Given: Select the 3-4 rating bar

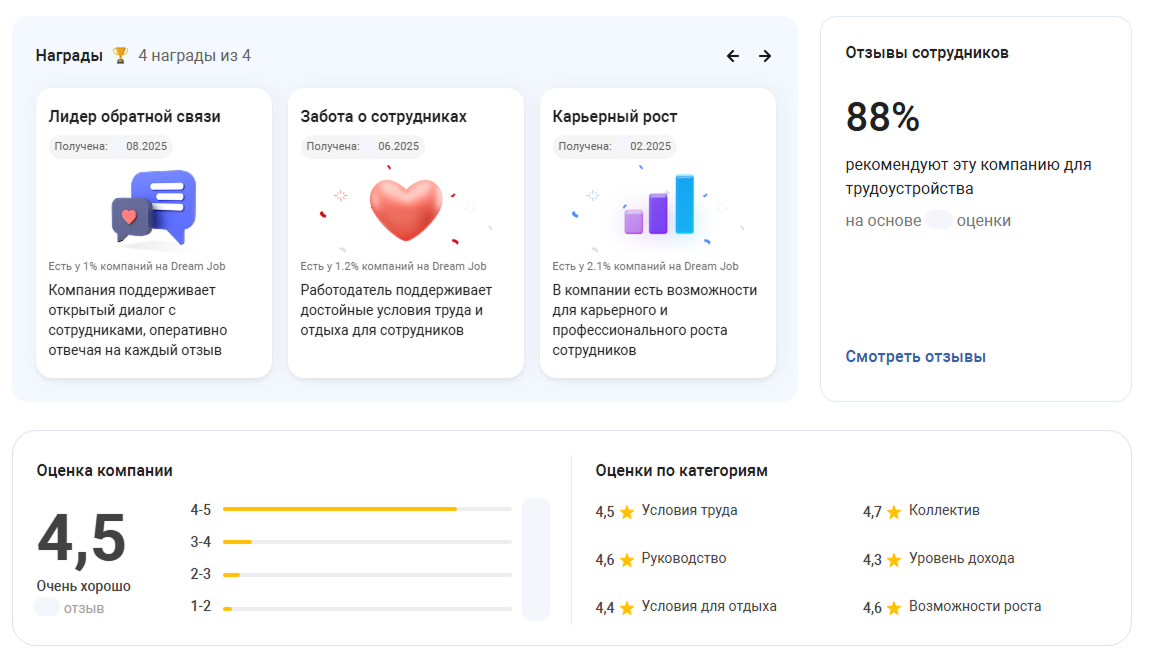Looking at the screenshot, I should pos(366,542).
